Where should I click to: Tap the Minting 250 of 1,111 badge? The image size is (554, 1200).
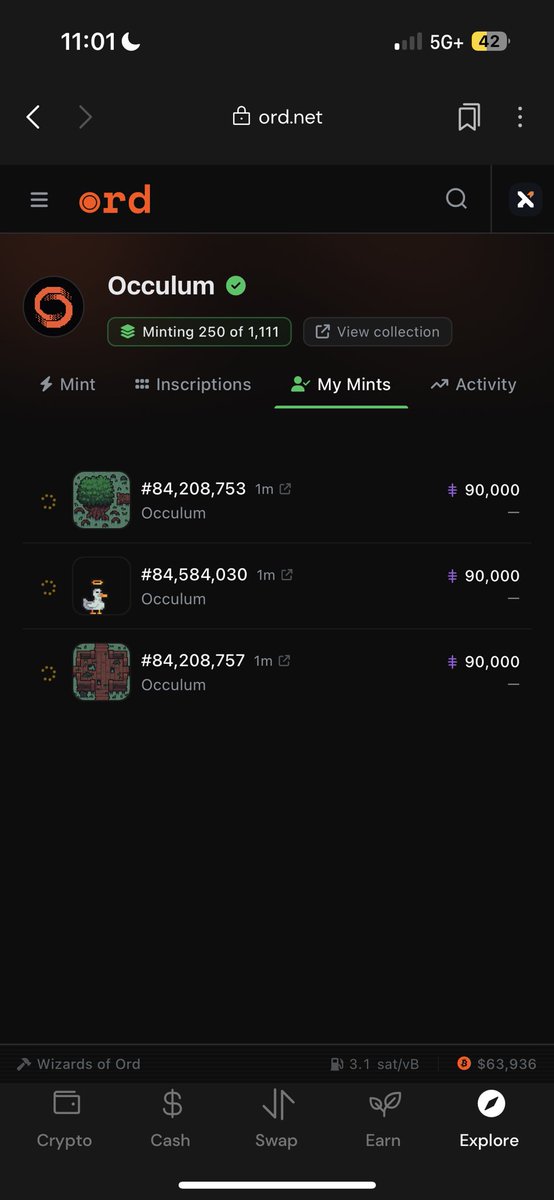pos(200,332)
